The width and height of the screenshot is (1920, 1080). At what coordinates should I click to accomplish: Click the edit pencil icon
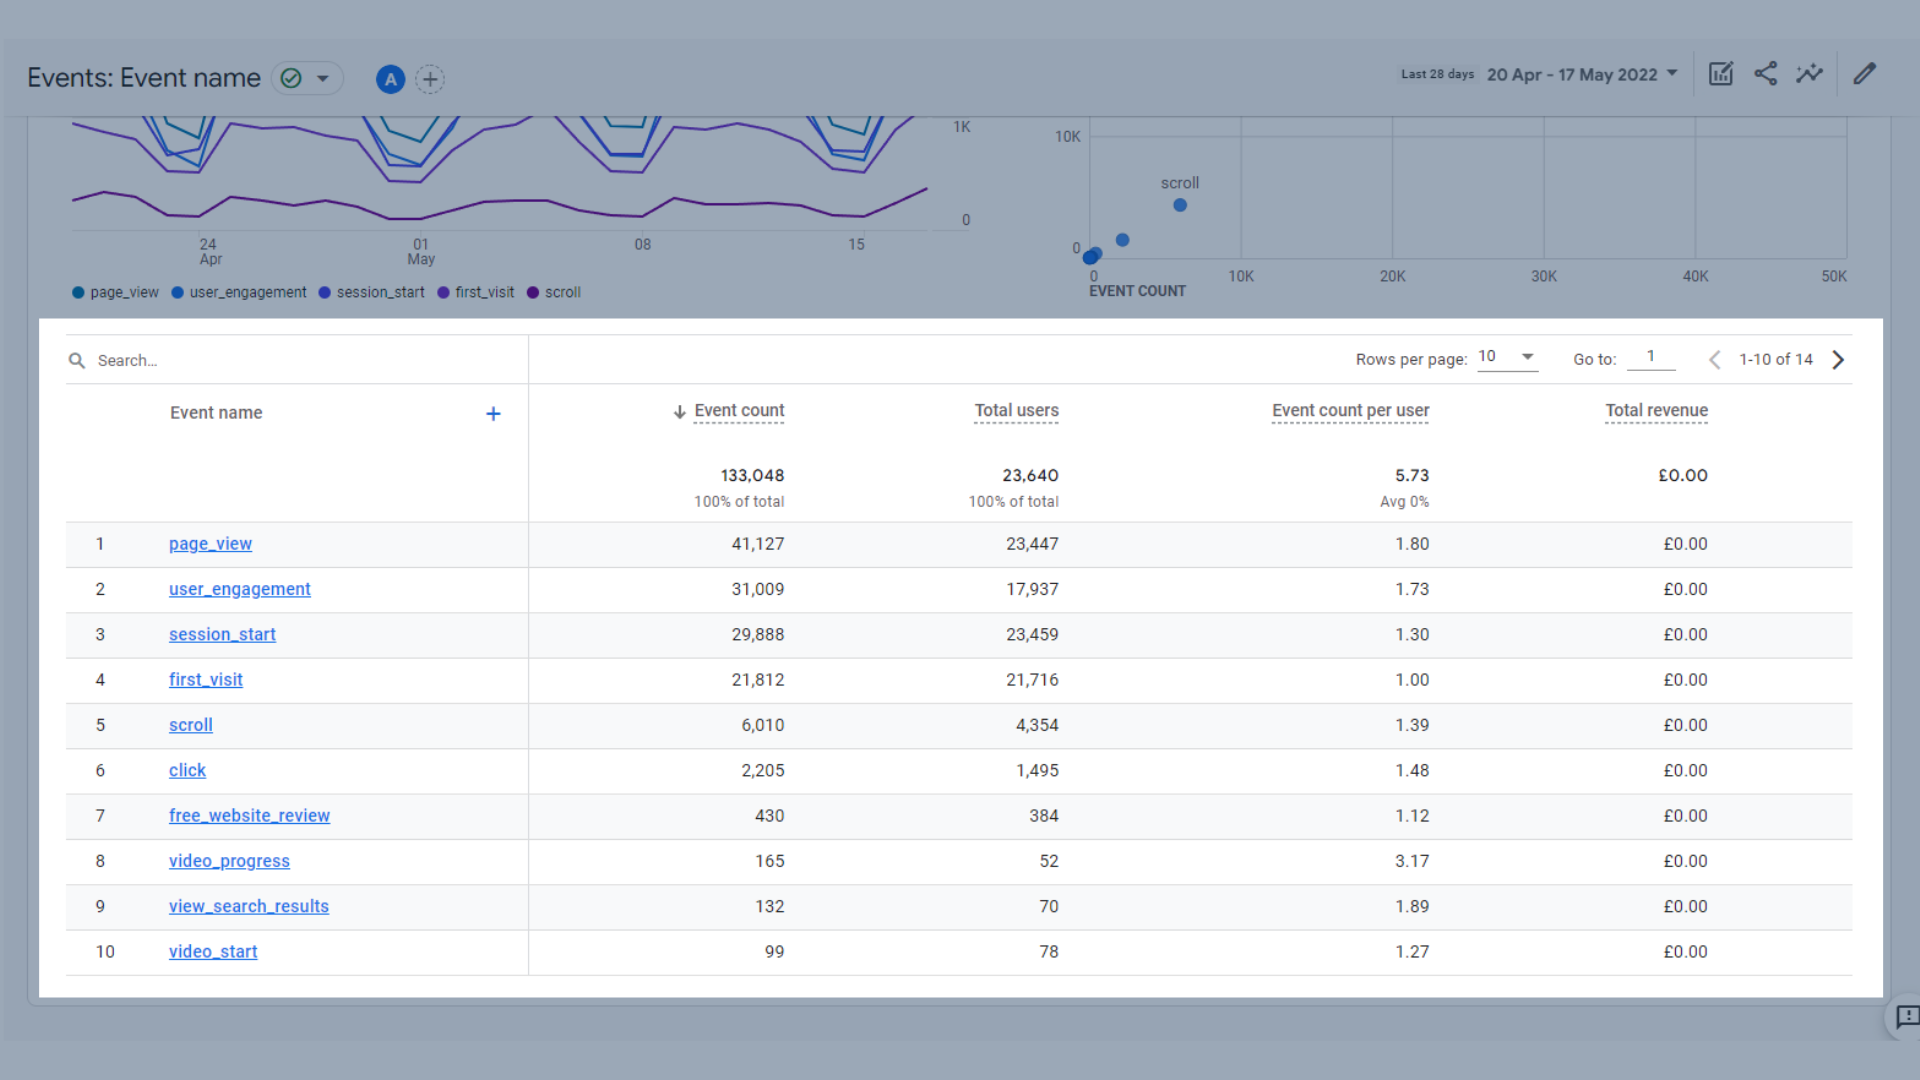1864,74
